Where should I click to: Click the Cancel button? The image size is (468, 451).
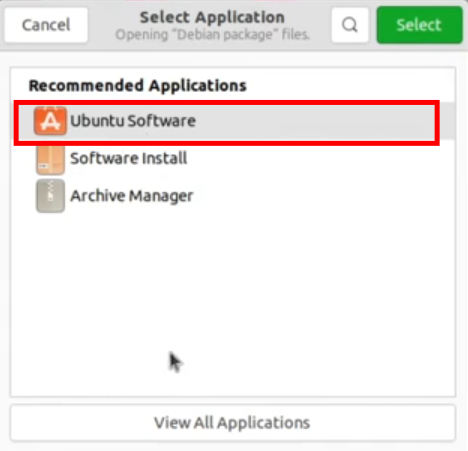tap(46, 25)
